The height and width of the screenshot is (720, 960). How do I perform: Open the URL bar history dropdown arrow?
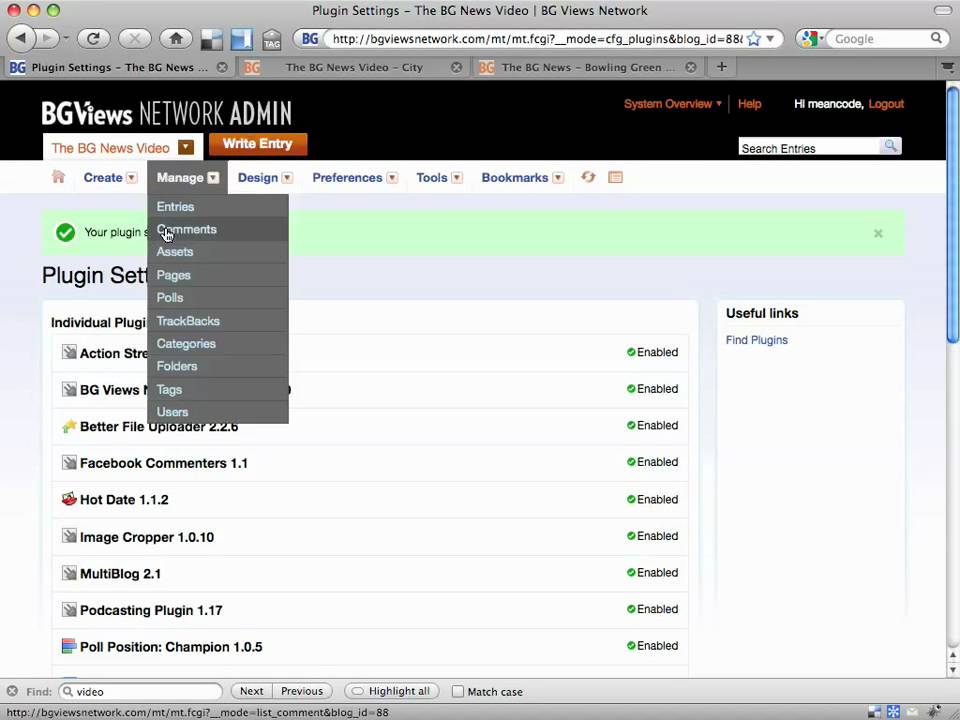coord(770,39)
